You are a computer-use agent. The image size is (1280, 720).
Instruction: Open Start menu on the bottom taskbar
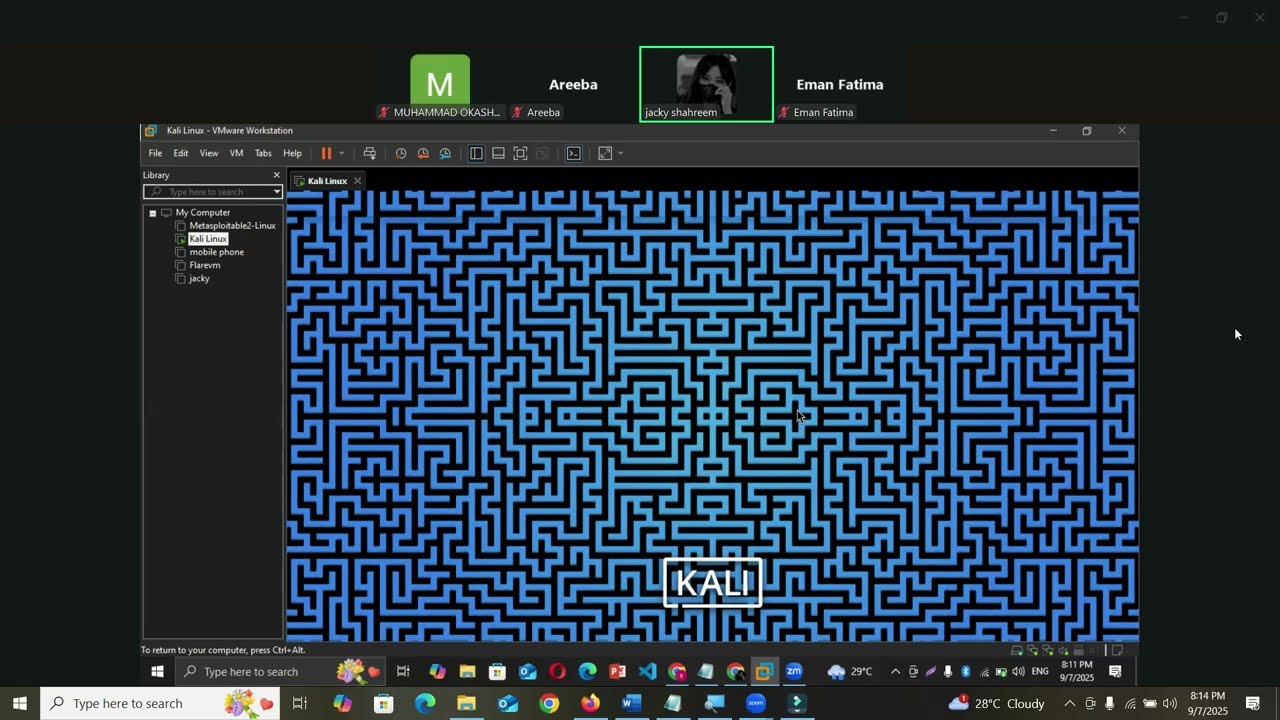(20, 704)
